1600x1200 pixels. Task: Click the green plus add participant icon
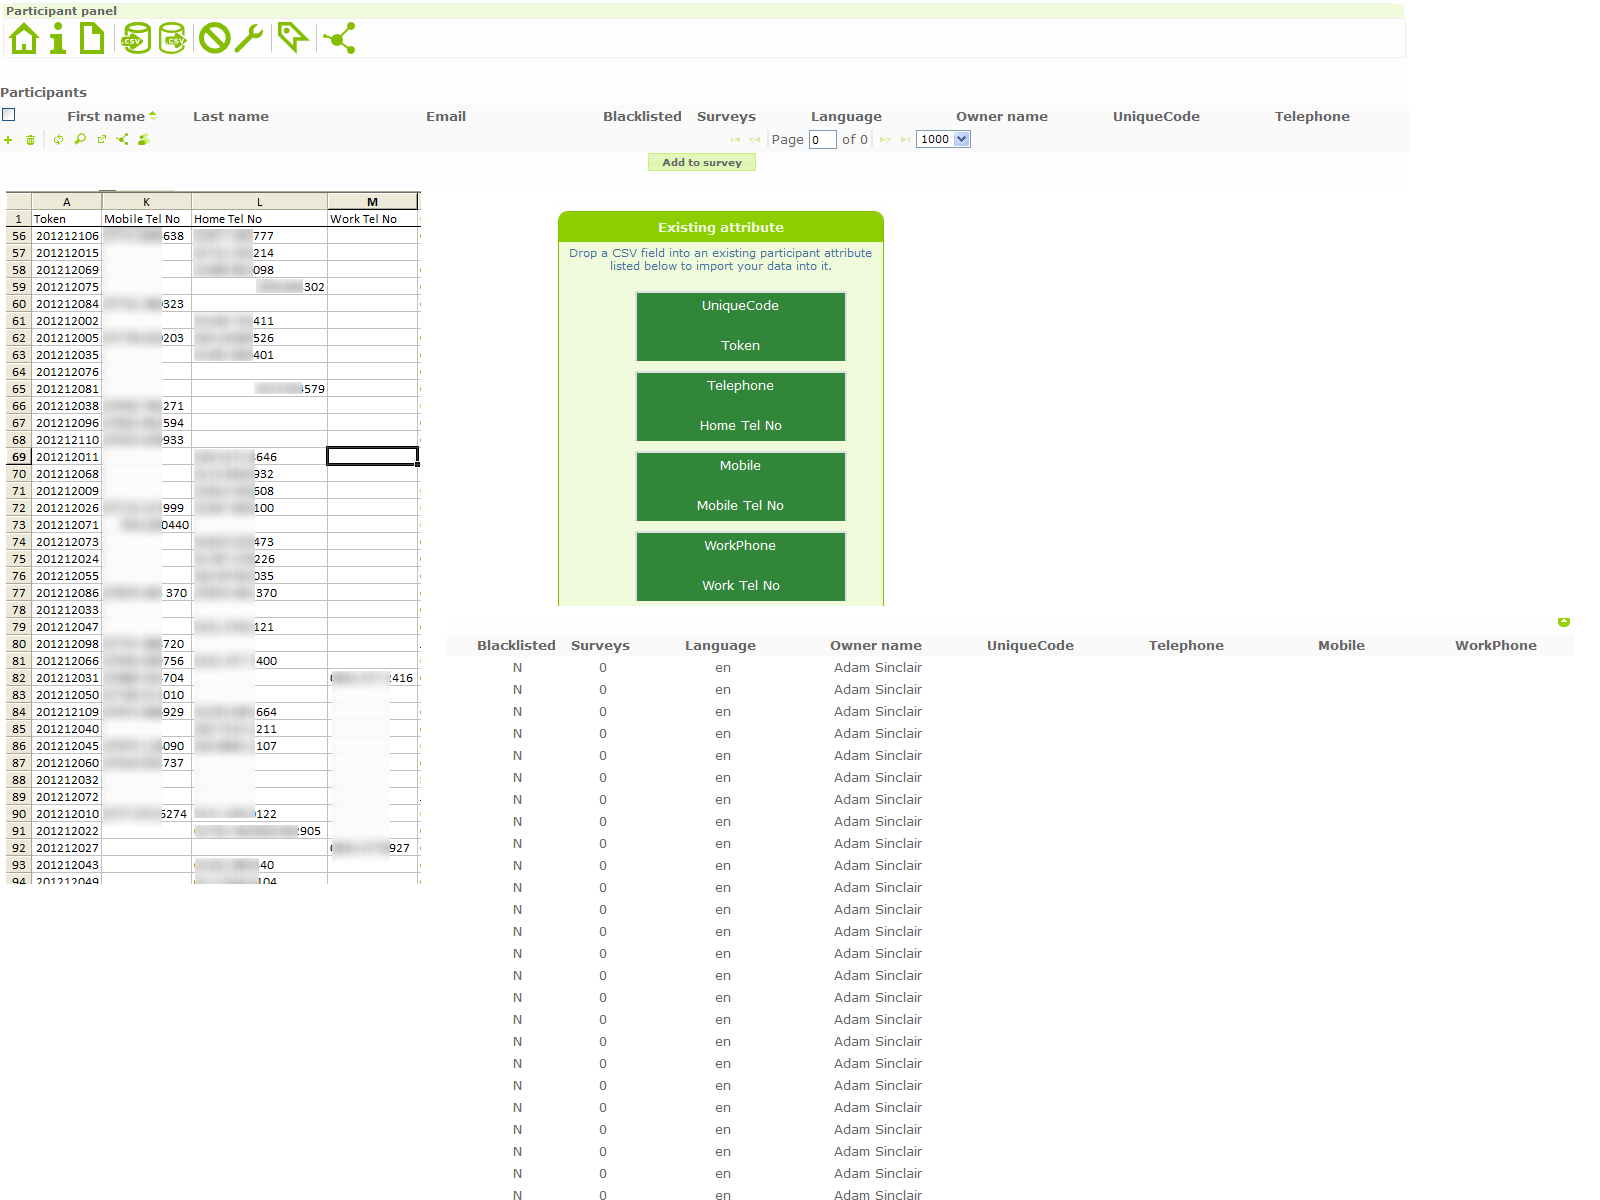pos(8,140)
